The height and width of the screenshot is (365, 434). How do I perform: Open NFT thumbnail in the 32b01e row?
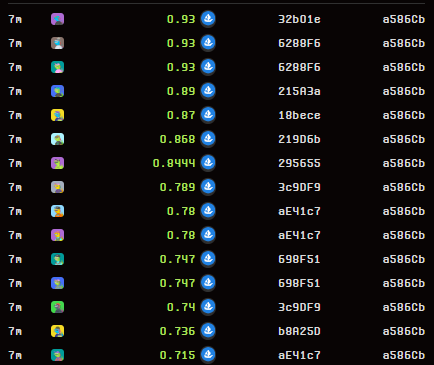[x=57, y=19]
